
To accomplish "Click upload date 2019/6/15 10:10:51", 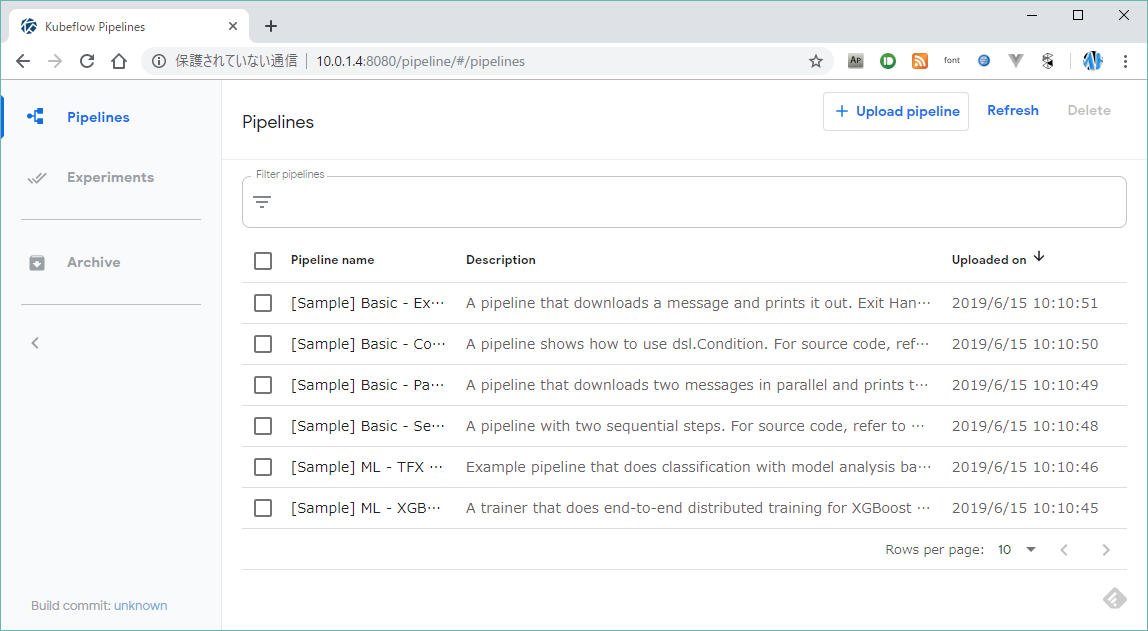I will tap(1025, 303).
